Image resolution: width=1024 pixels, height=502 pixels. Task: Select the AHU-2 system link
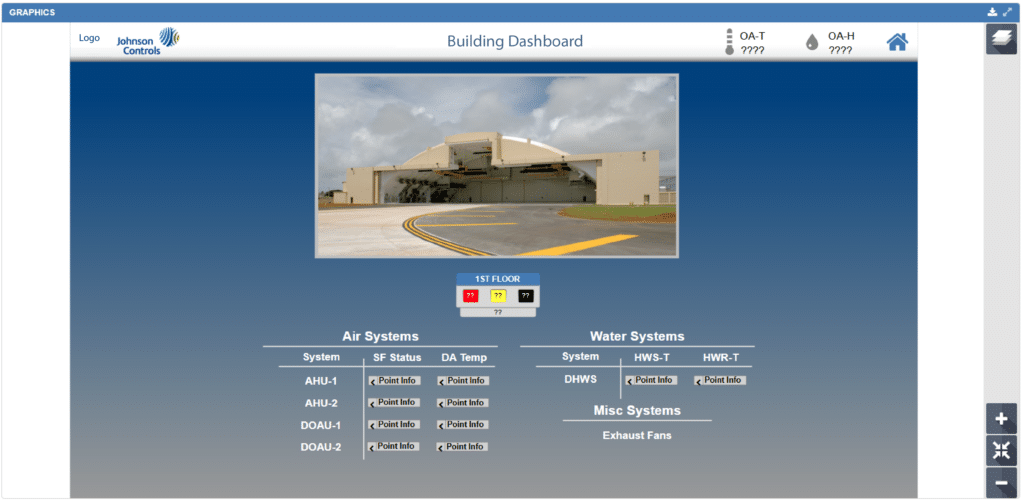coord(321,403)
